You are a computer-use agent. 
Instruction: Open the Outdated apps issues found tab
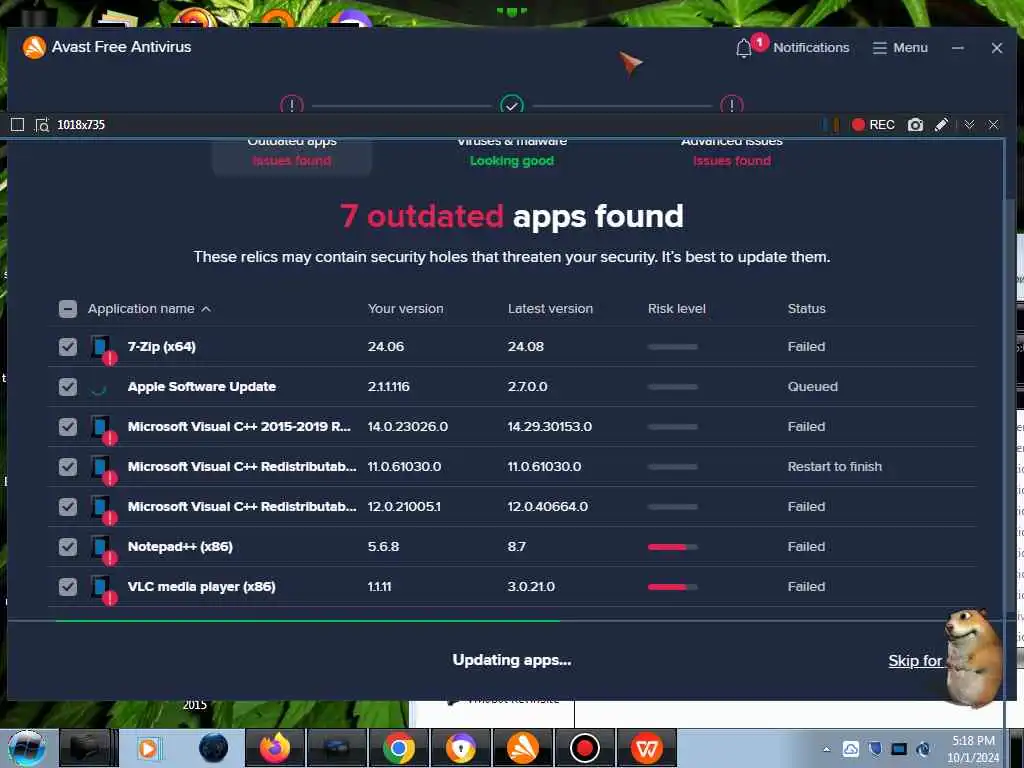[292, 155]
